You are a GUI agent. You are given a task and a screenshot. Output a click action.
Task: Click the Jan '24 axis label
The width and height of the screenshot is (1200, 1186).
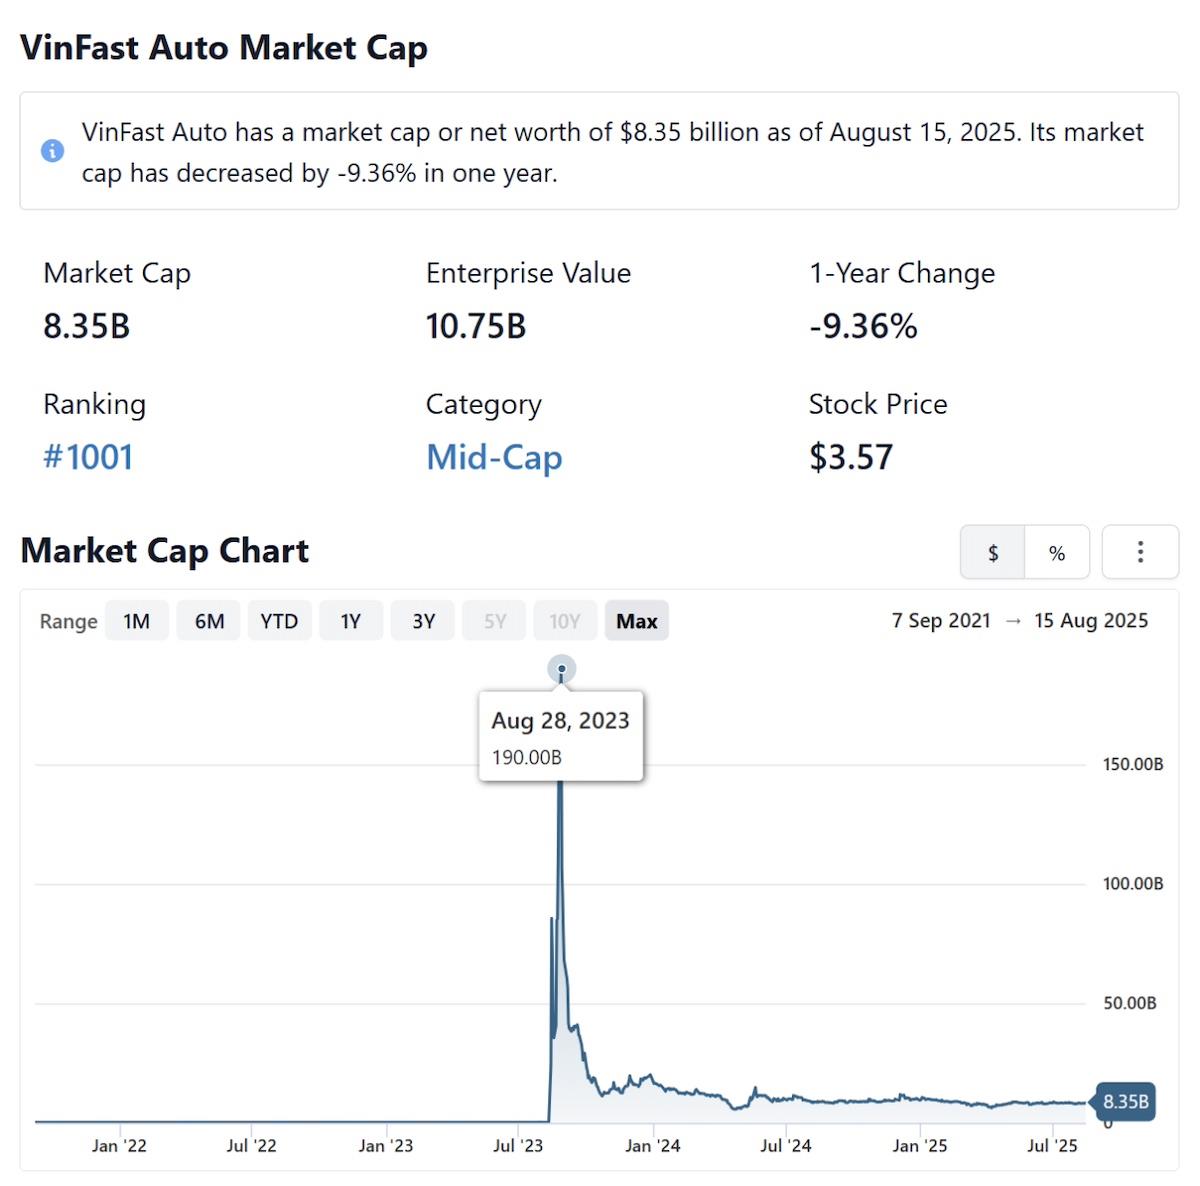[653, 1146]
